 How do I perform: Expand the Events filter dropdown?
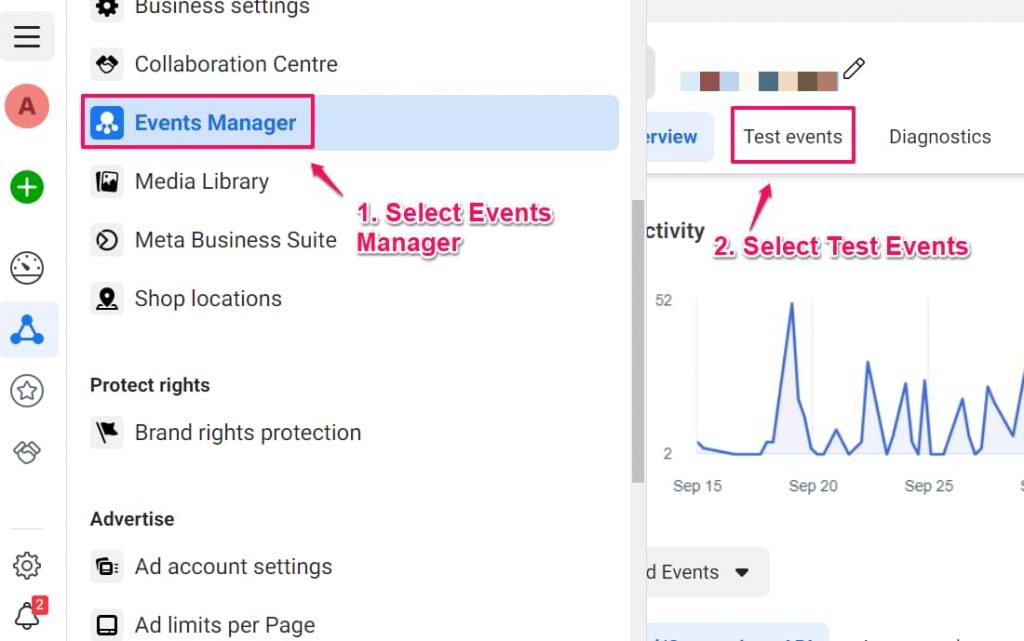(x=742, y=572)
